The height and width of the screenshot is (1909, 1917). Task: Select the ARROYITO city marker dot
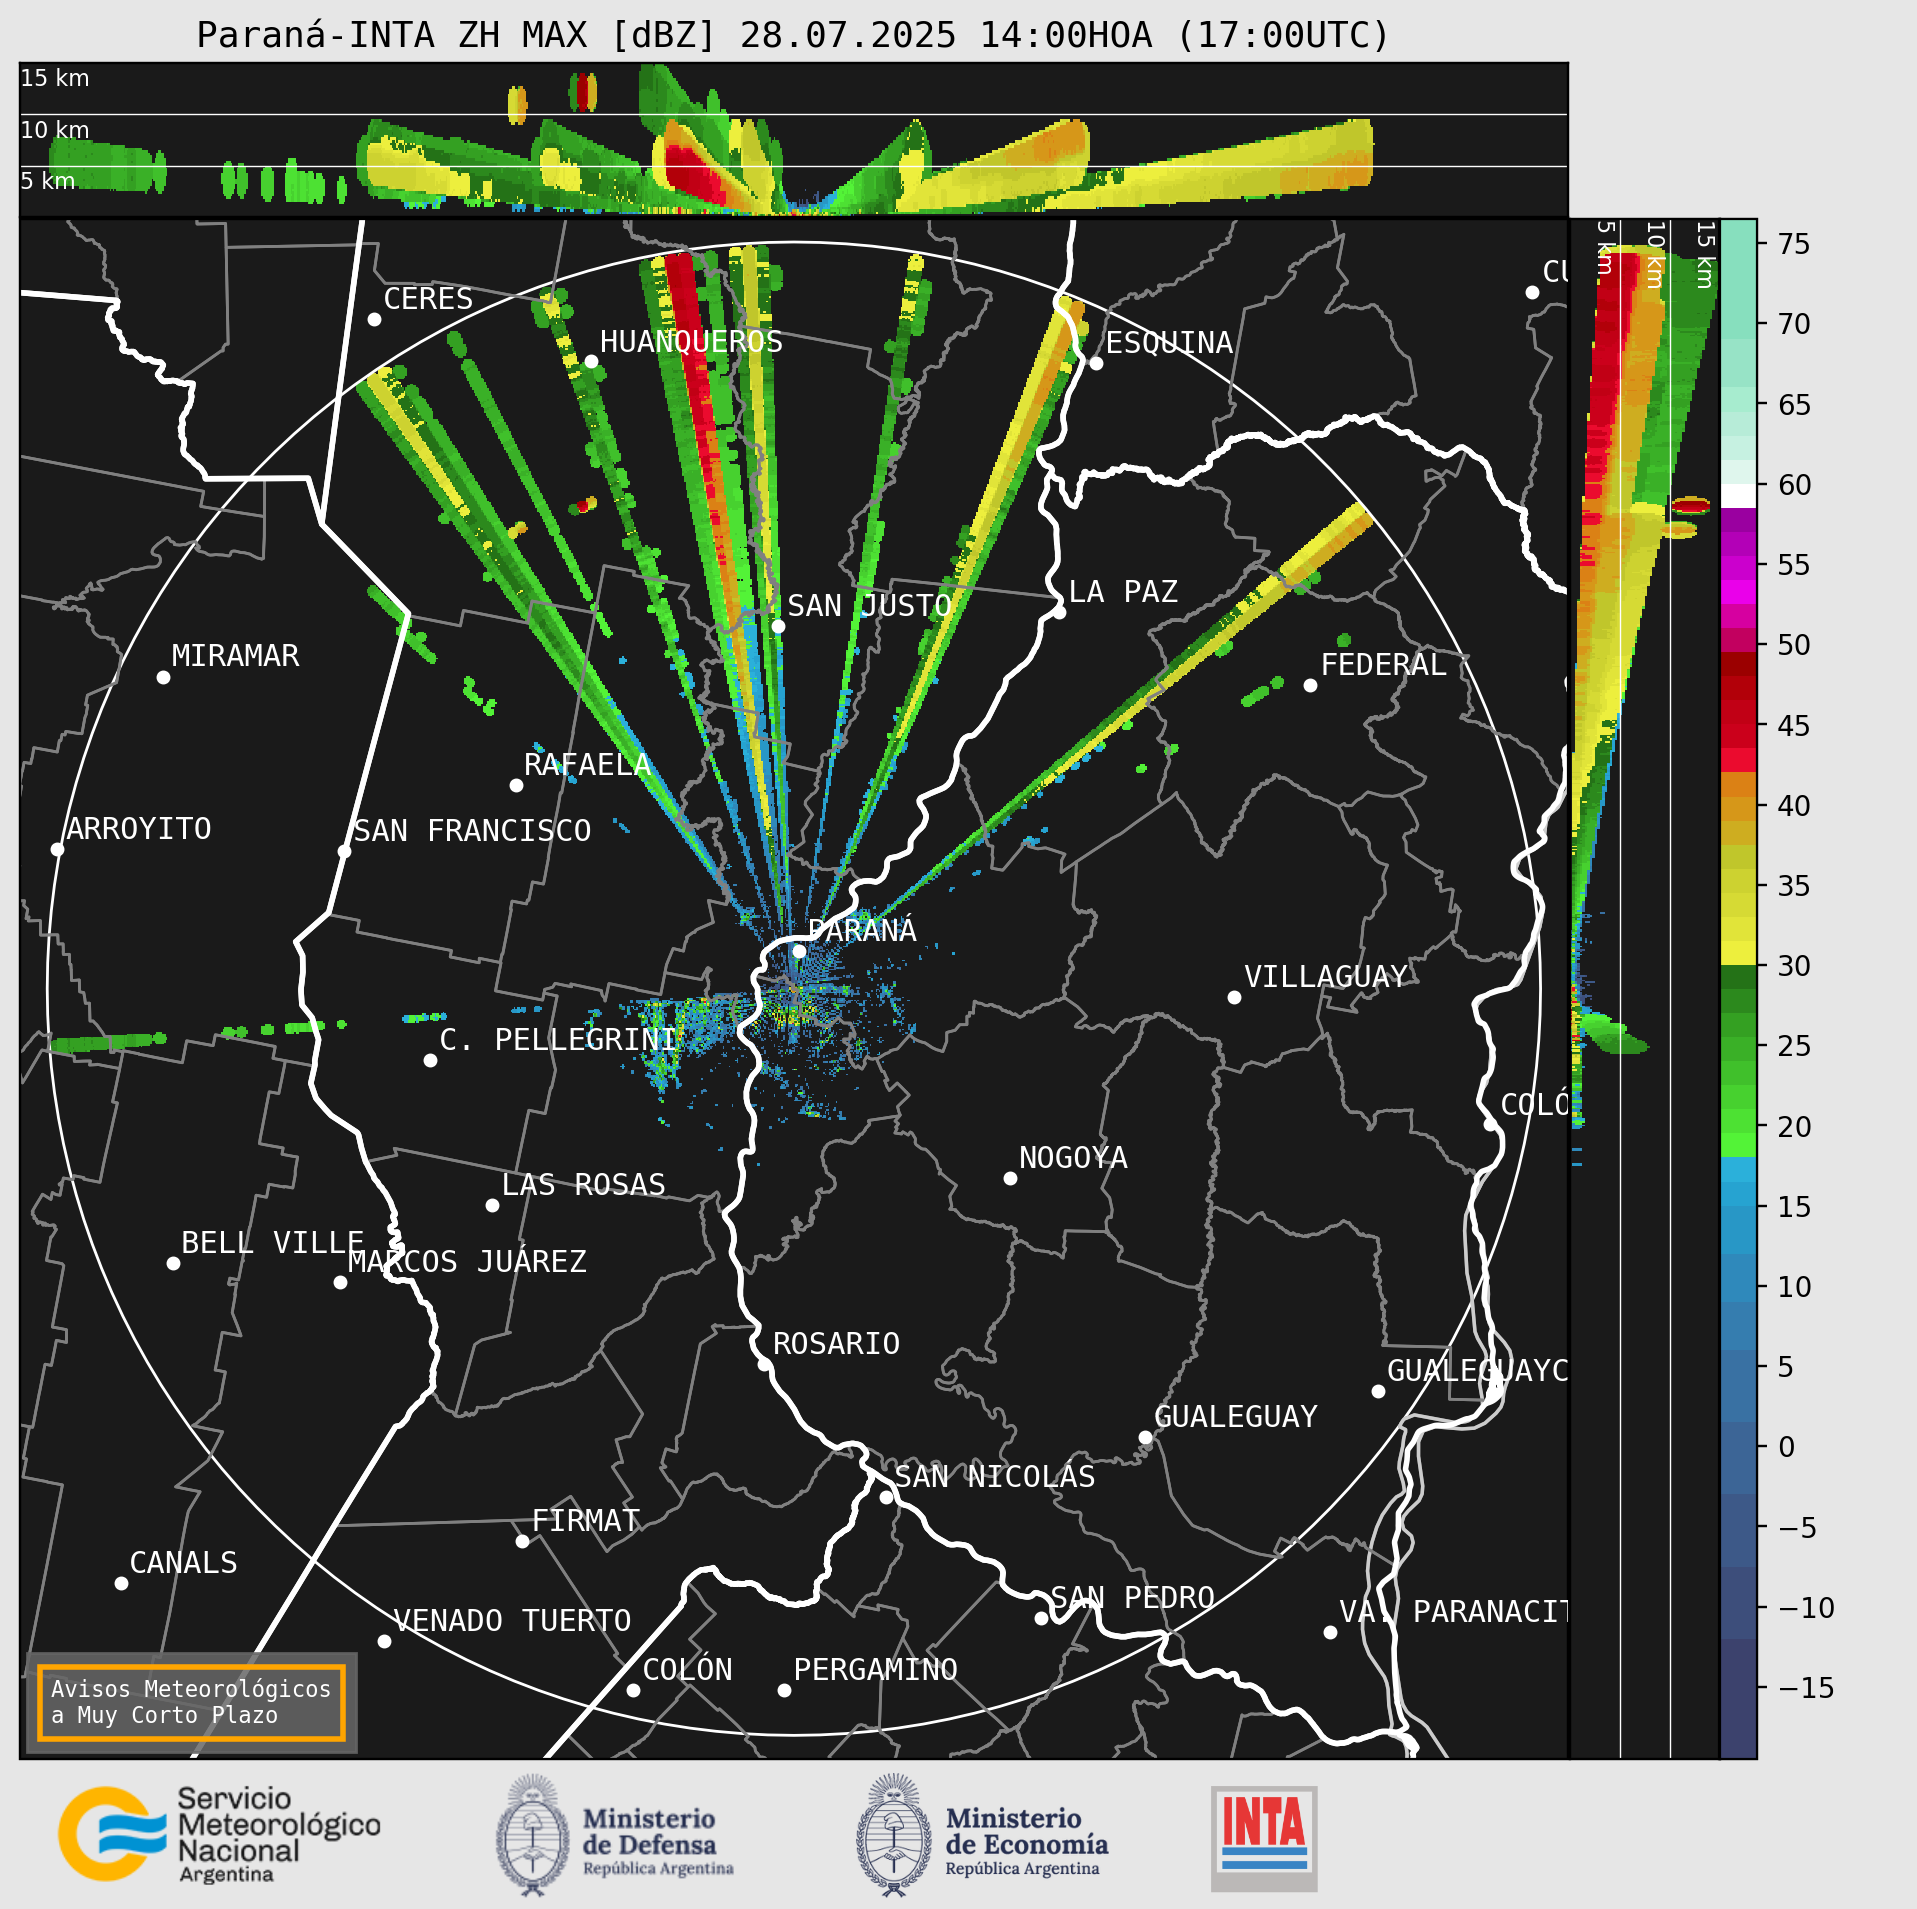pos(57,849)
